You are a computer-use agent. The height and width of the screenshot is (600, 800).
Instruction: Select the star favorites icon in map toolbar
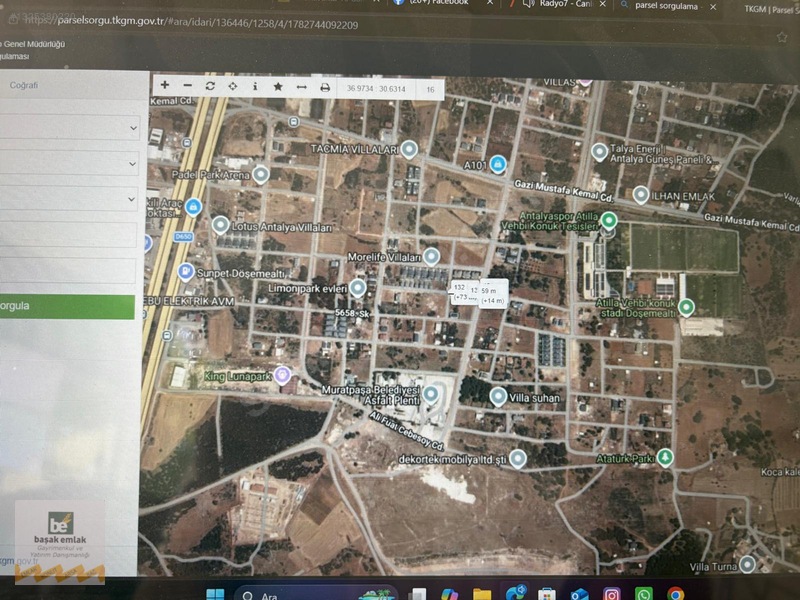(x=278, y=87)
